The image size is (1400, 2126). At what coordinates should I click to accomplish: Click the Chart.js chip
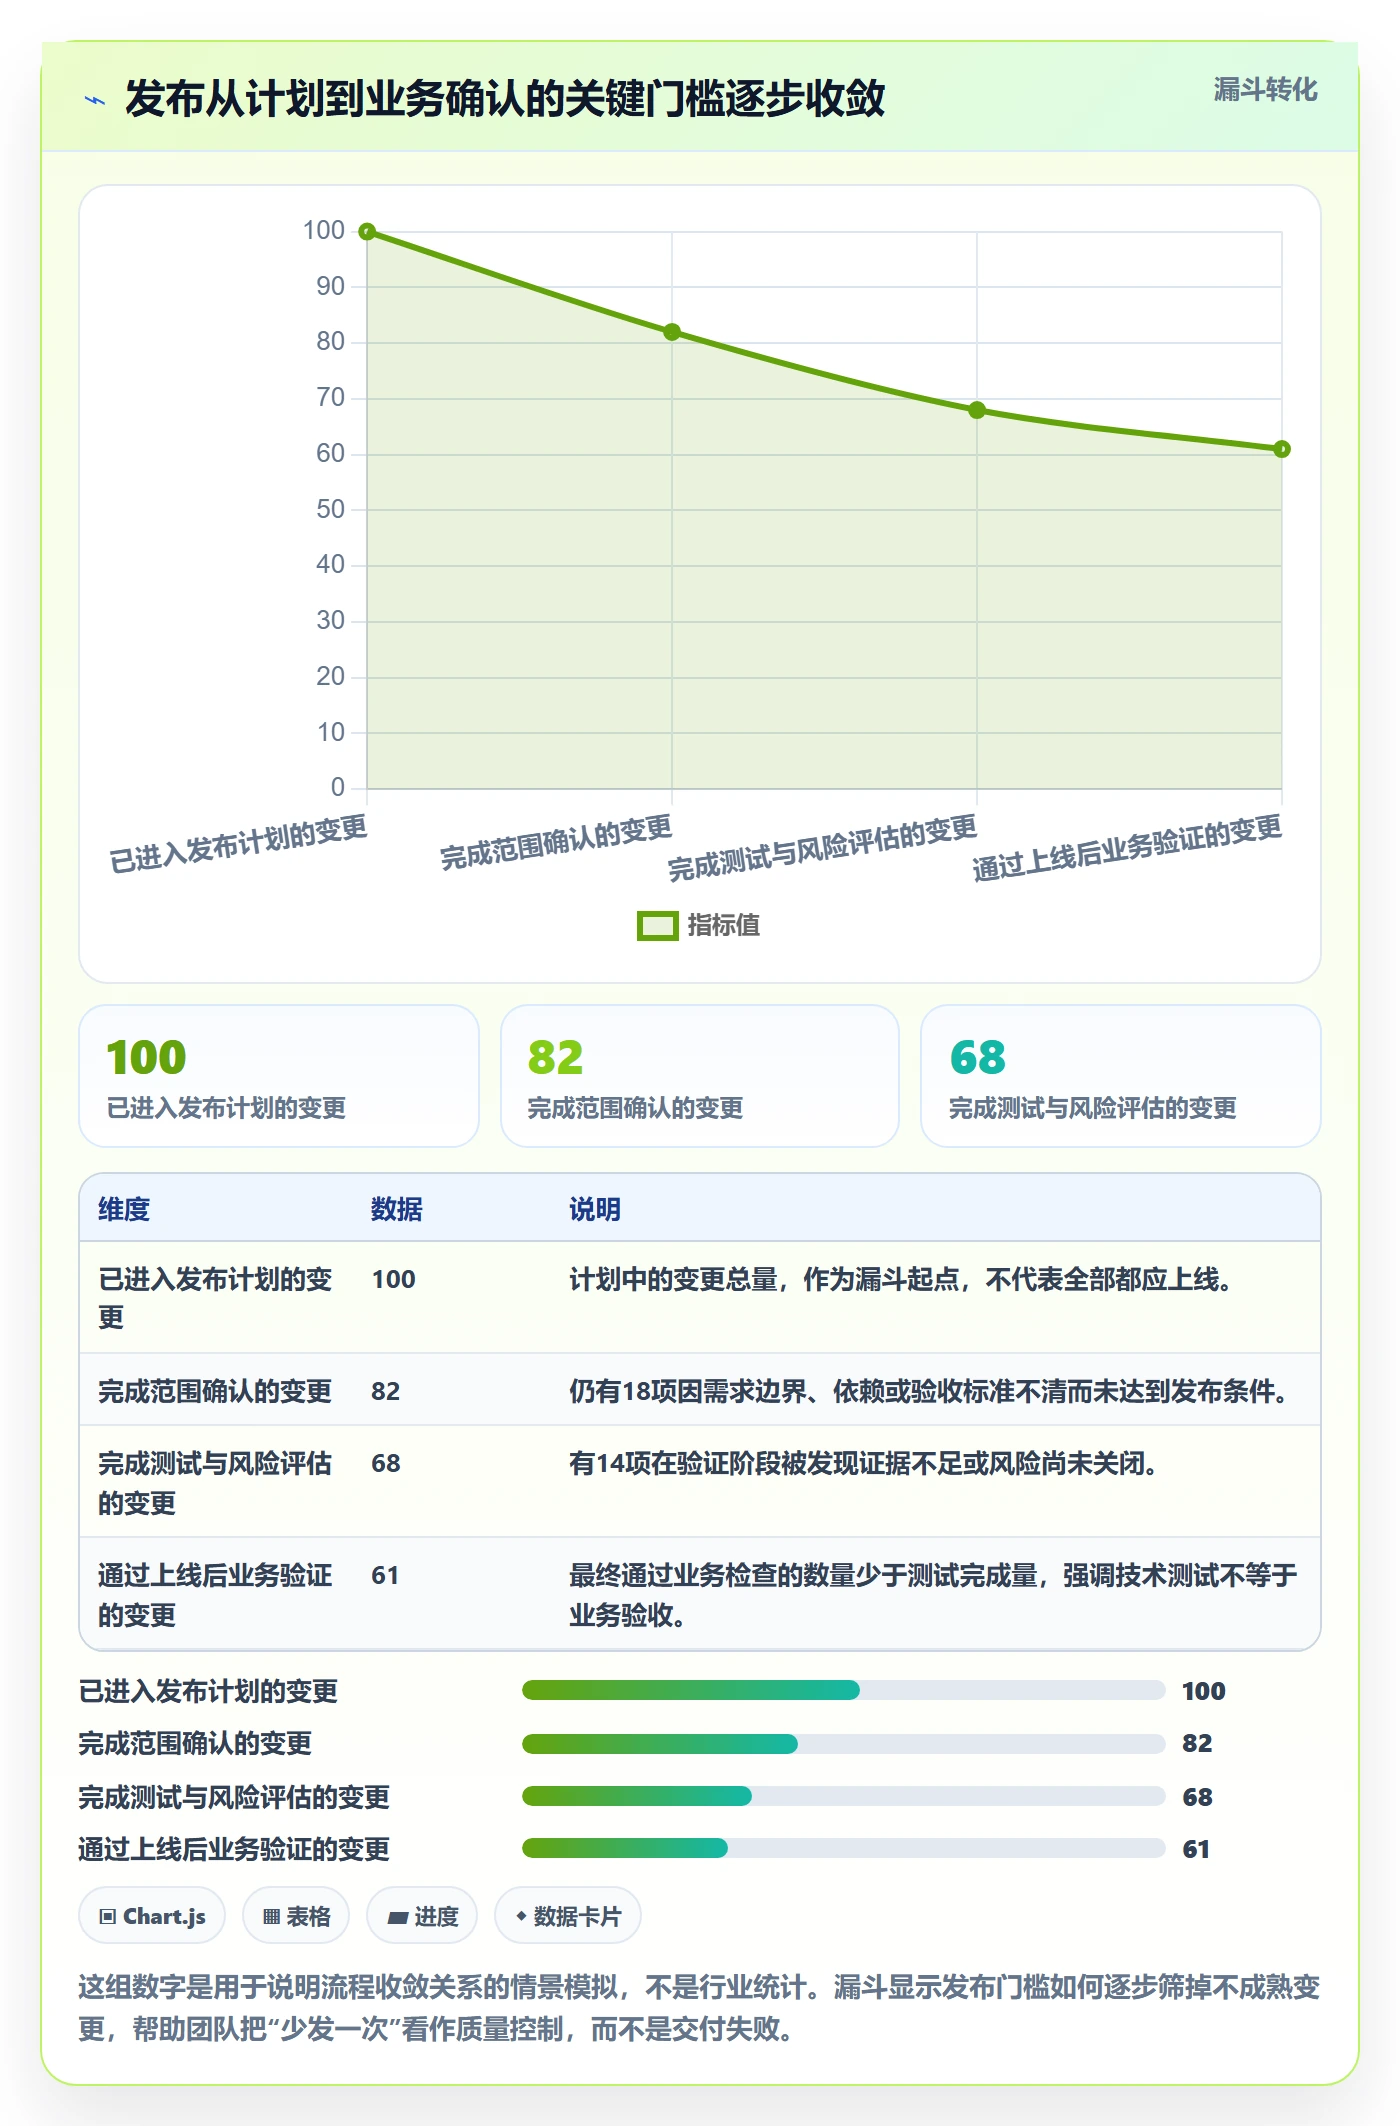click(x=152, y=1916)
